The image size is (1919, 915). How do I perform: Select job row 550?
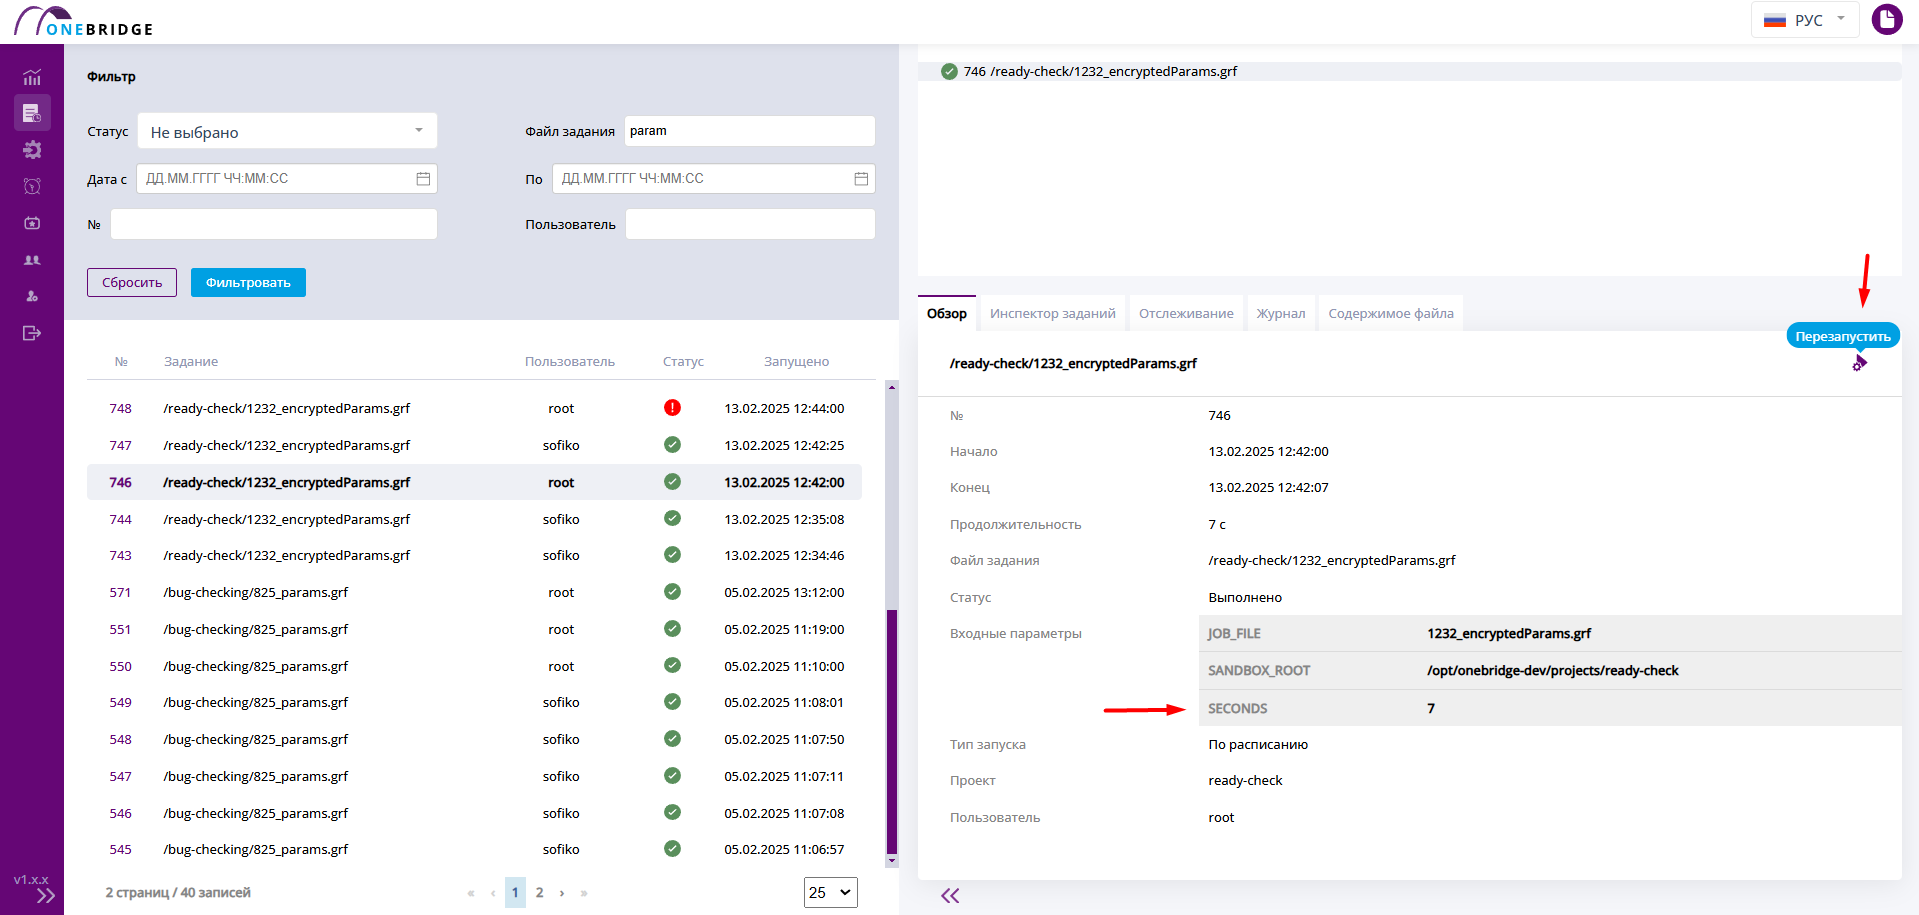[x=474, y=666]
